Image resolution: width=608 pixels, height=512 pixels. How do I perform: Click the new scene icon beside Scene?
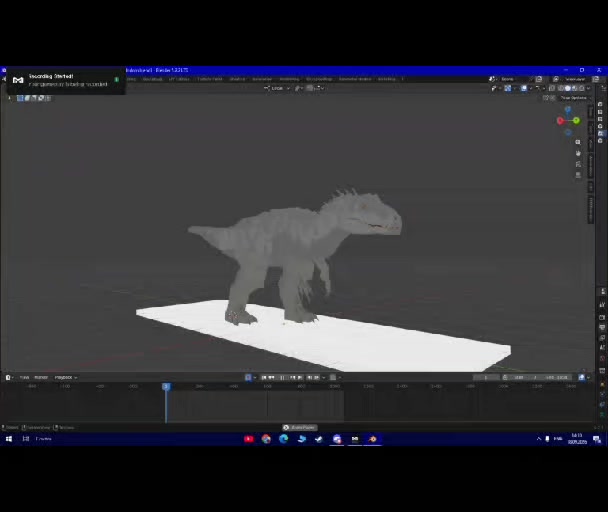pos(539,79)
